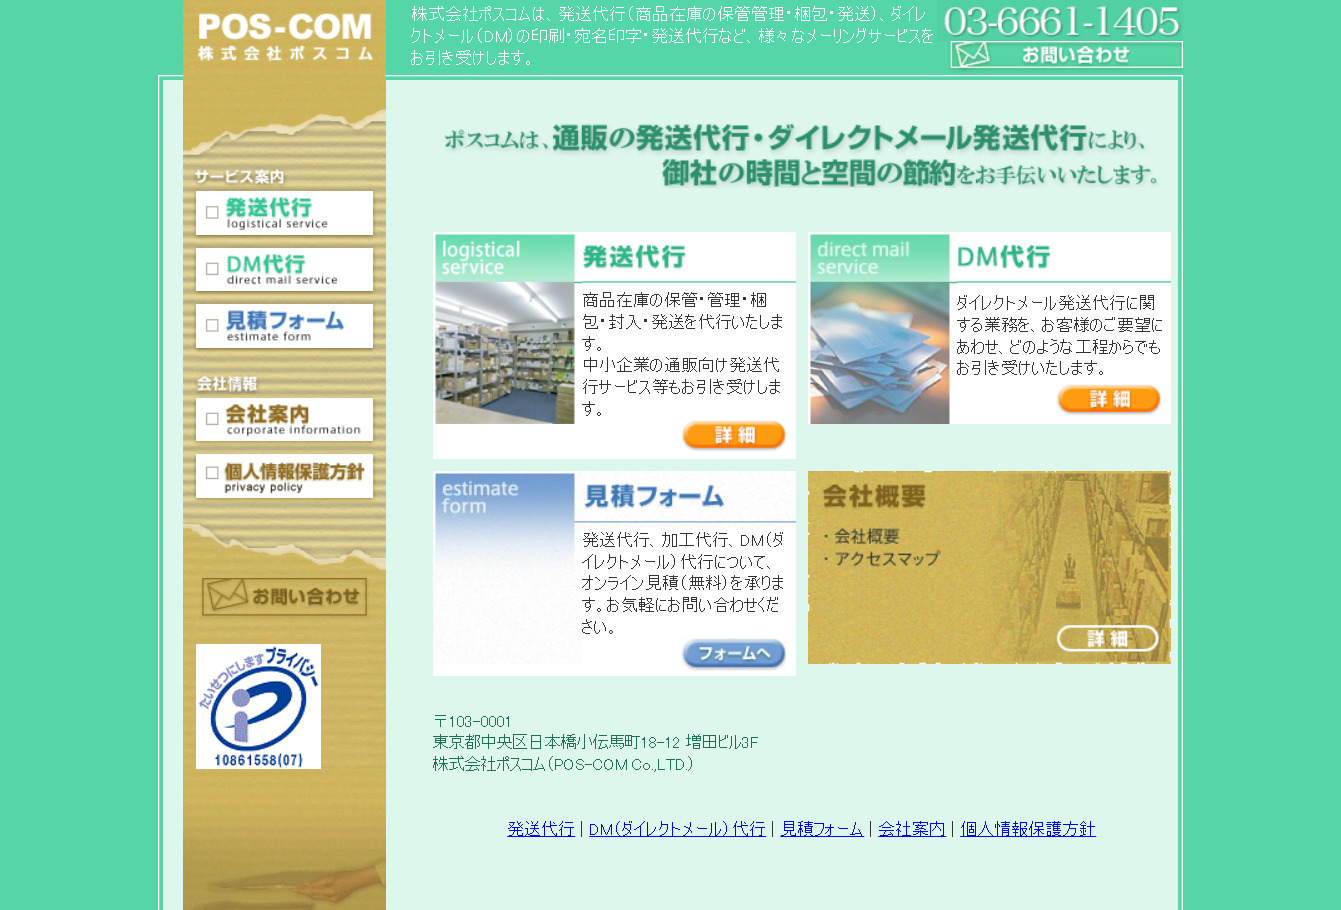Click the サービス案内 sidebar section heading
This screenshot has height=910, width=1341.
(240, 177)
